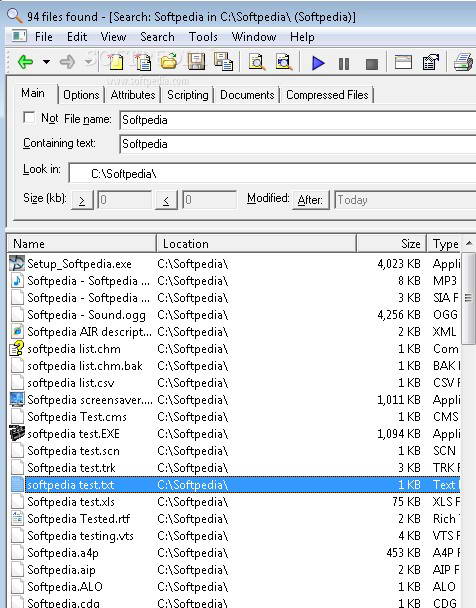Screen dimensions: 476x608
Task: Sort results by Size column header
Action: point(391,244)
